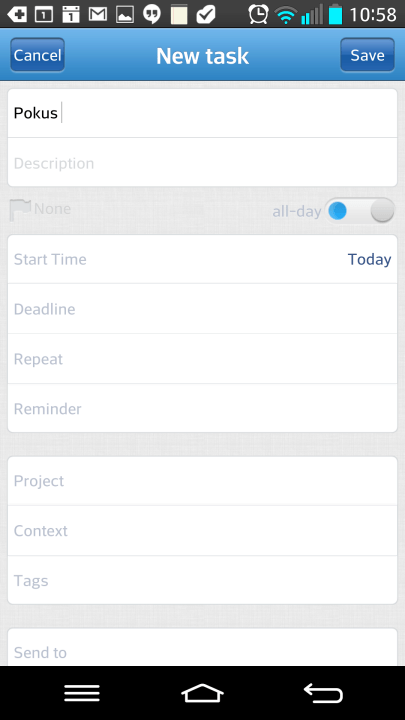Image resolution: width=405 pixels, height=720 pixels.
Task: Tap the Android back arrow icon
Action: pyautogui.click(x=323, y=693)
